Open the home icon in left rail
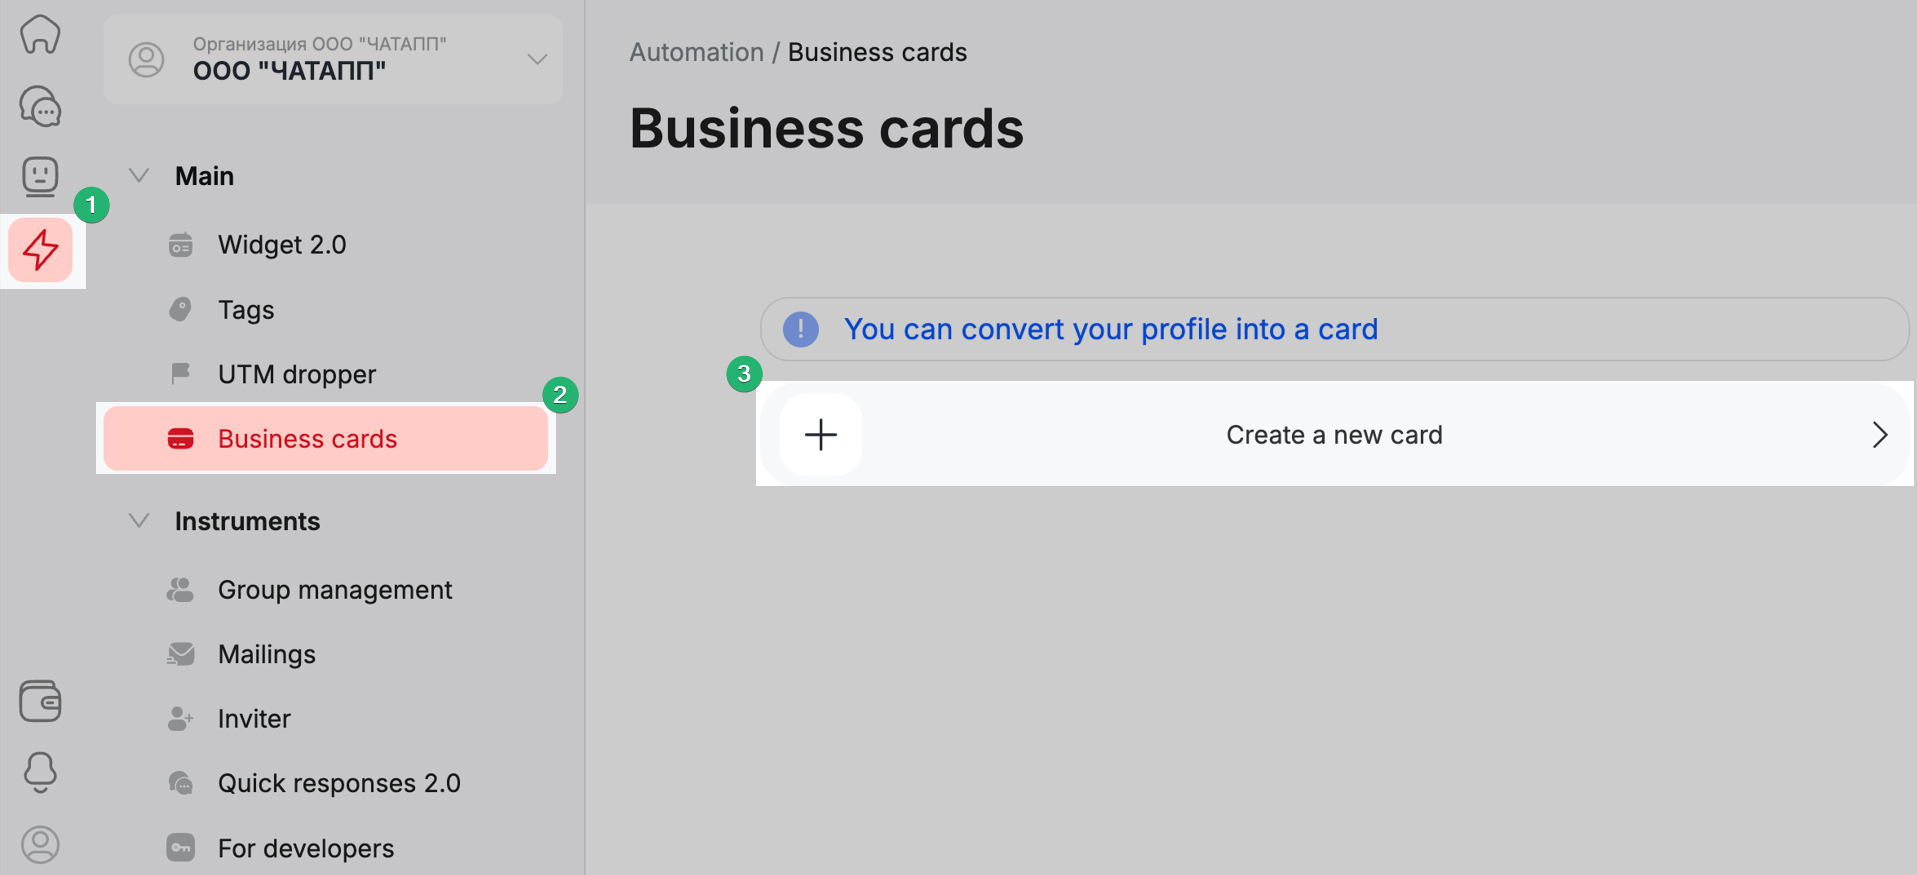 (x=40, y=35)
